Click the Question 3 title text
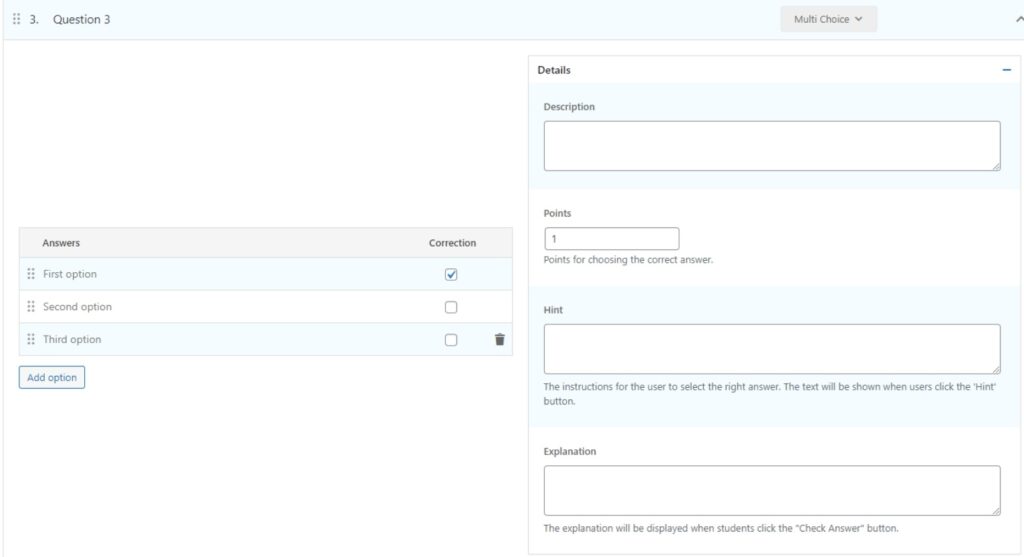The image size is (1024, 557). (81, 19)
